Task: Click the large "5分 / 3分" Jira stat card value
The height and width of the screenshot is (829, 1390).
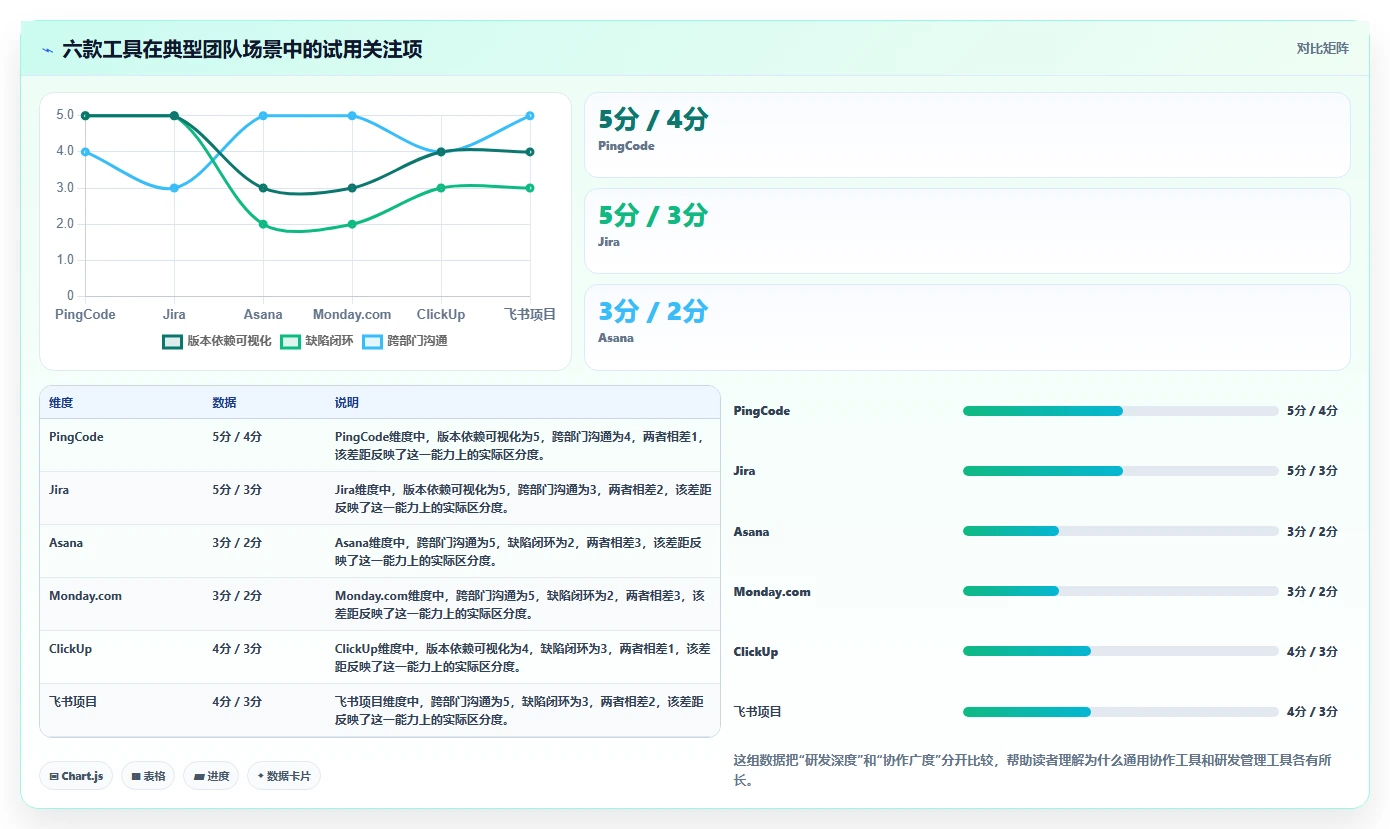Action: click(653, 215)
